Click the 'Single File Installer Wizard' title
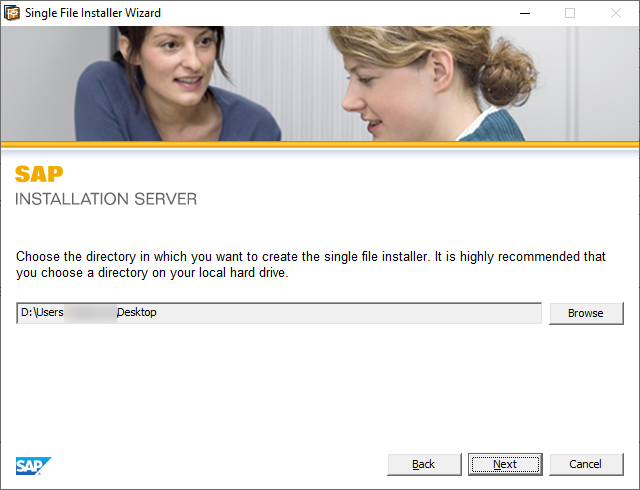This screenshot has height=490, width=640. point(93,13)
